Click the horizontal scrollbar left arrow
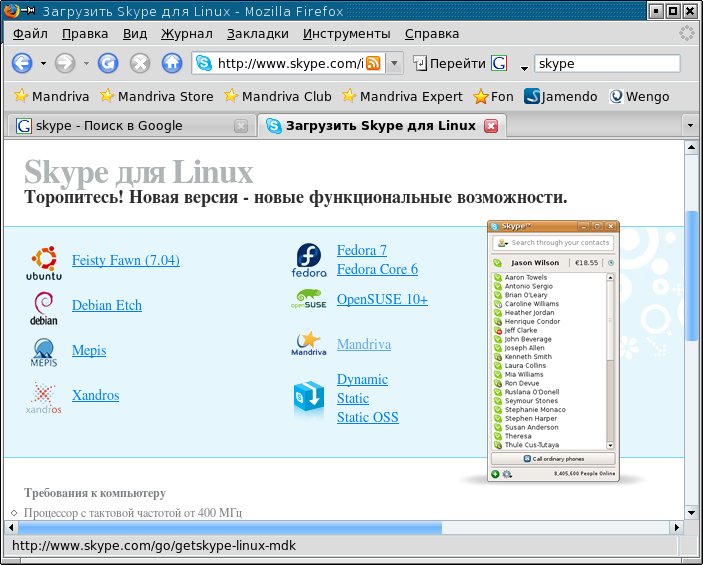703x565 pixels. point(11,527)
